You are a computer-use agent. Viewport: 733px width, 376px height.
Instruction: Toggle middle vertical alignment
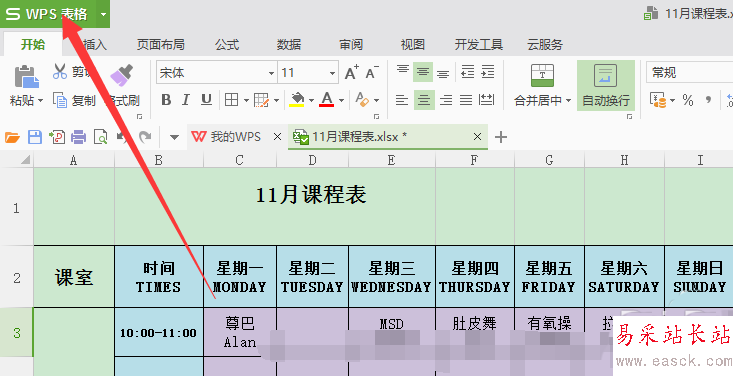pyautogui.click(x=423, y=72)
